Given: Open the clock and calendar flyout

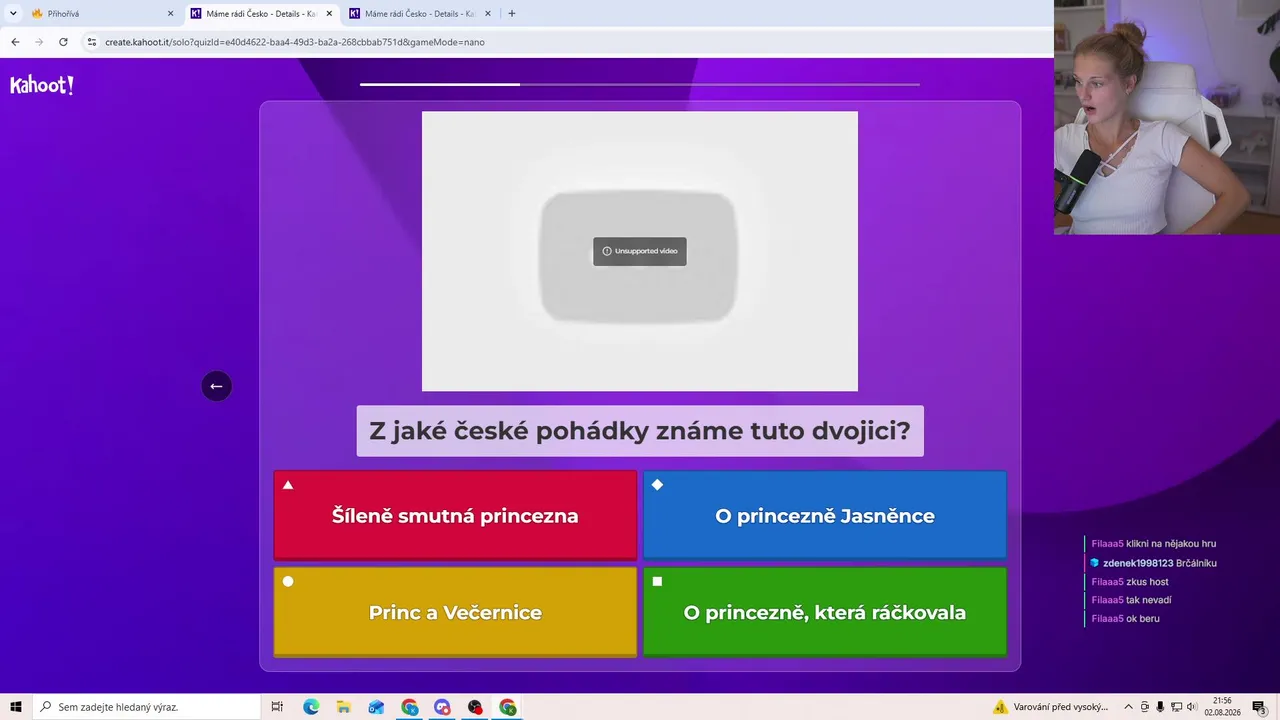Looking at the screenshot, I should coord(1223,707).
